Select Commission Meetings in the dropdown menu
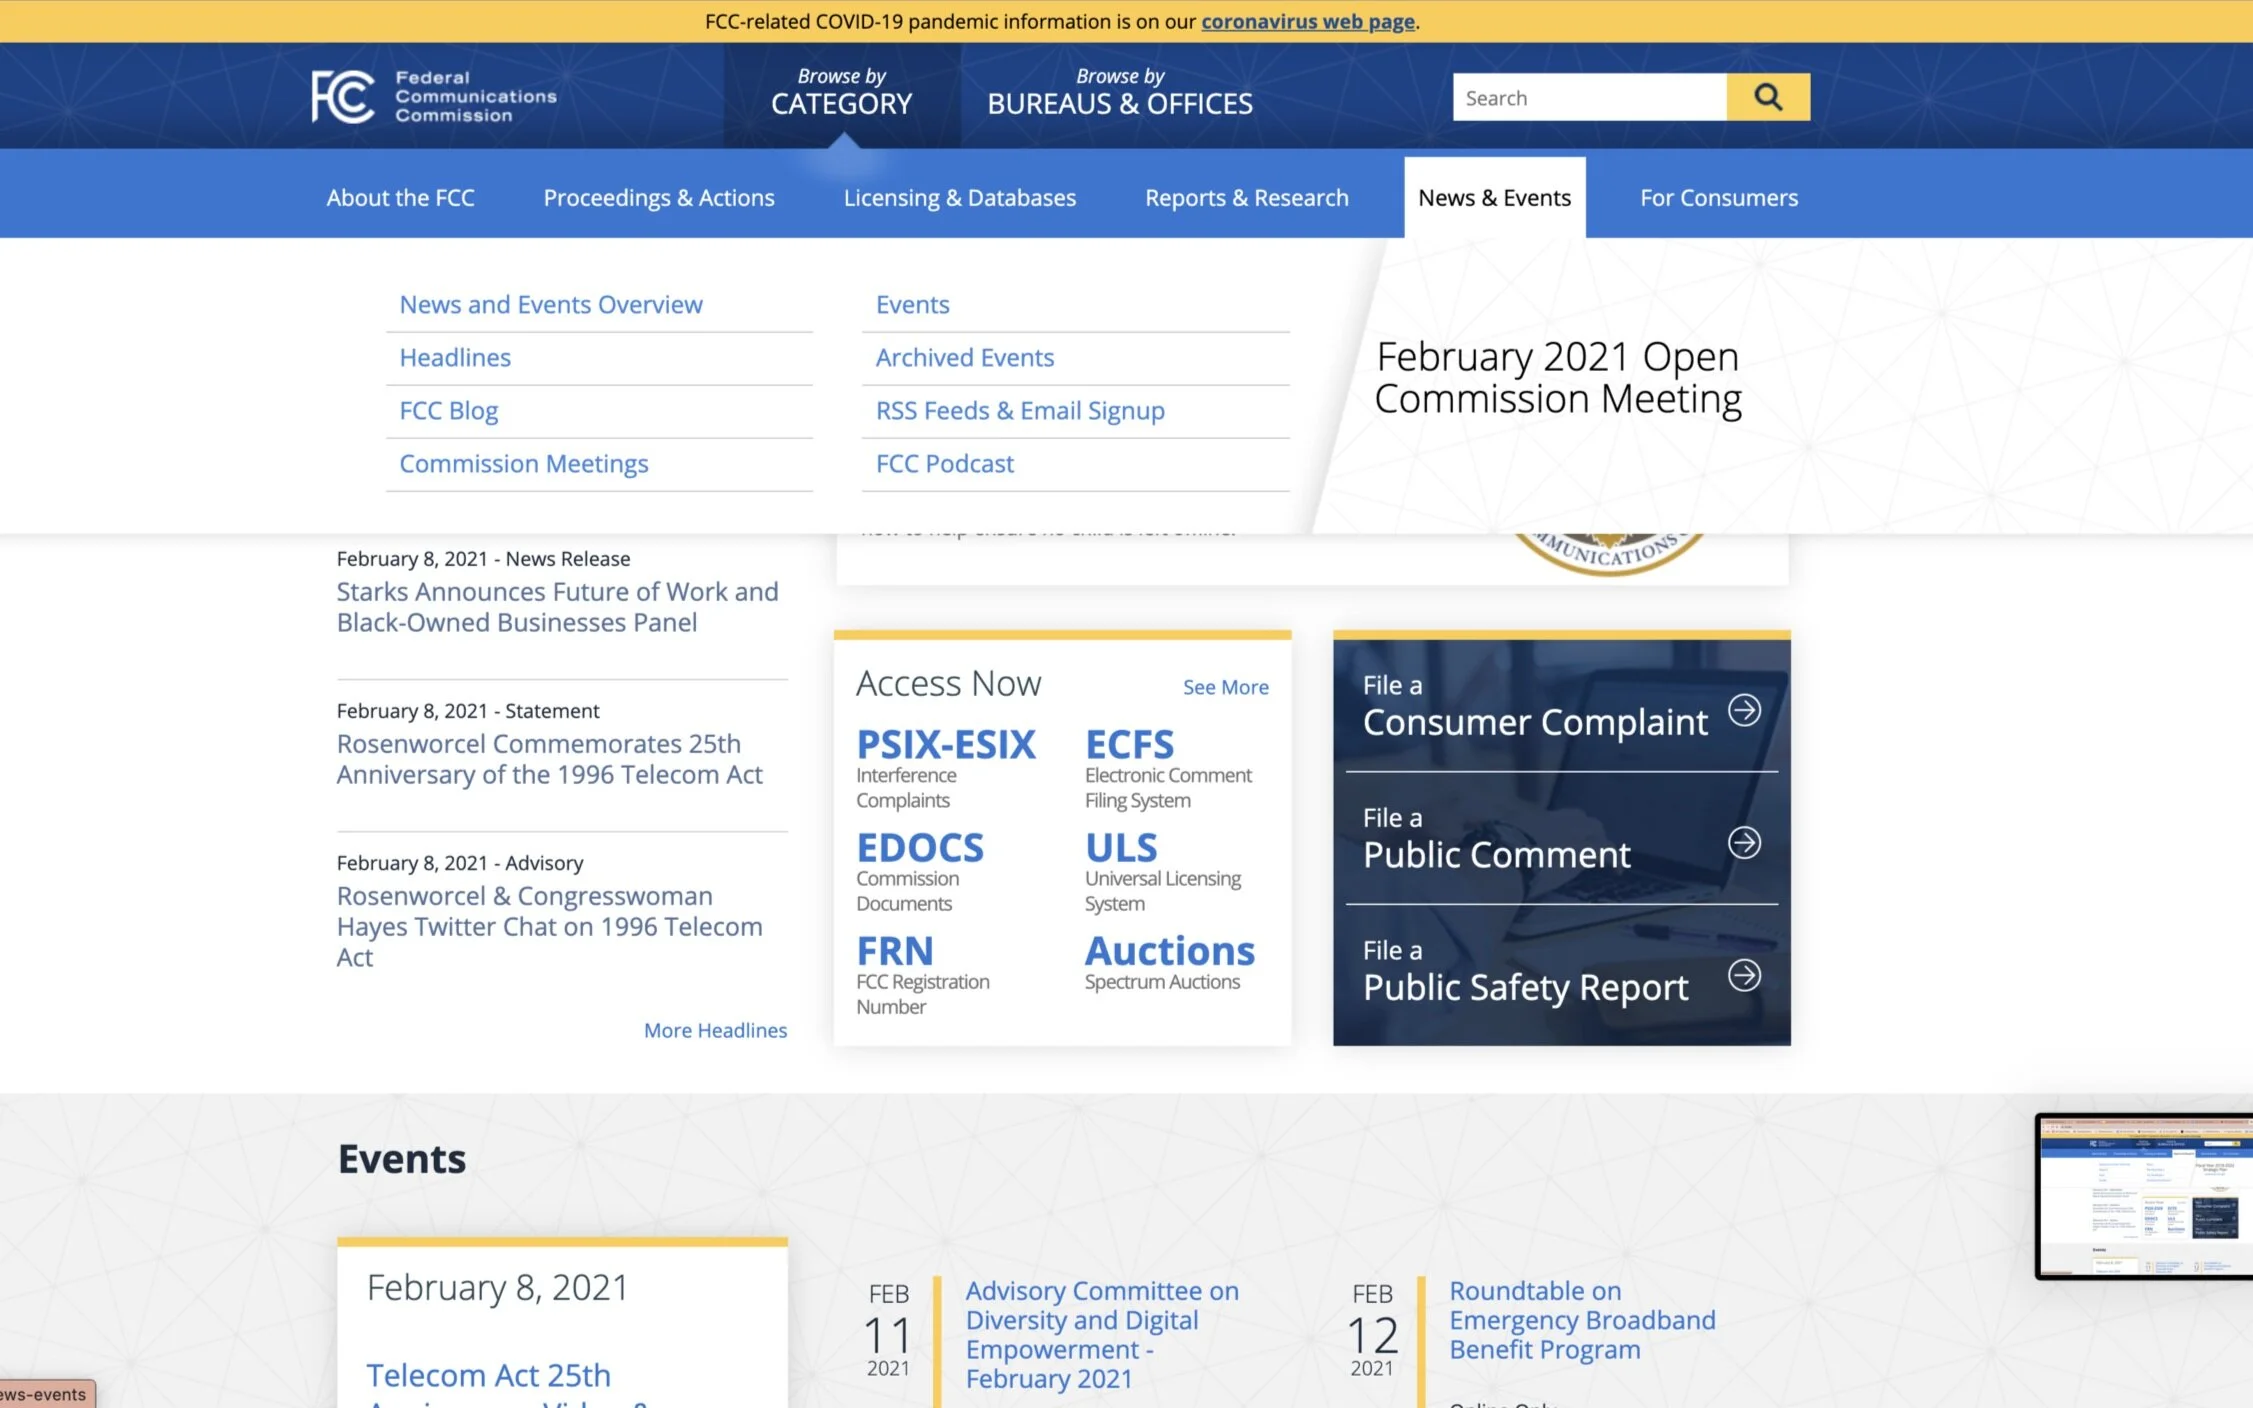The height and width of the screenshot is (1408, 2253). click(524, 463)
